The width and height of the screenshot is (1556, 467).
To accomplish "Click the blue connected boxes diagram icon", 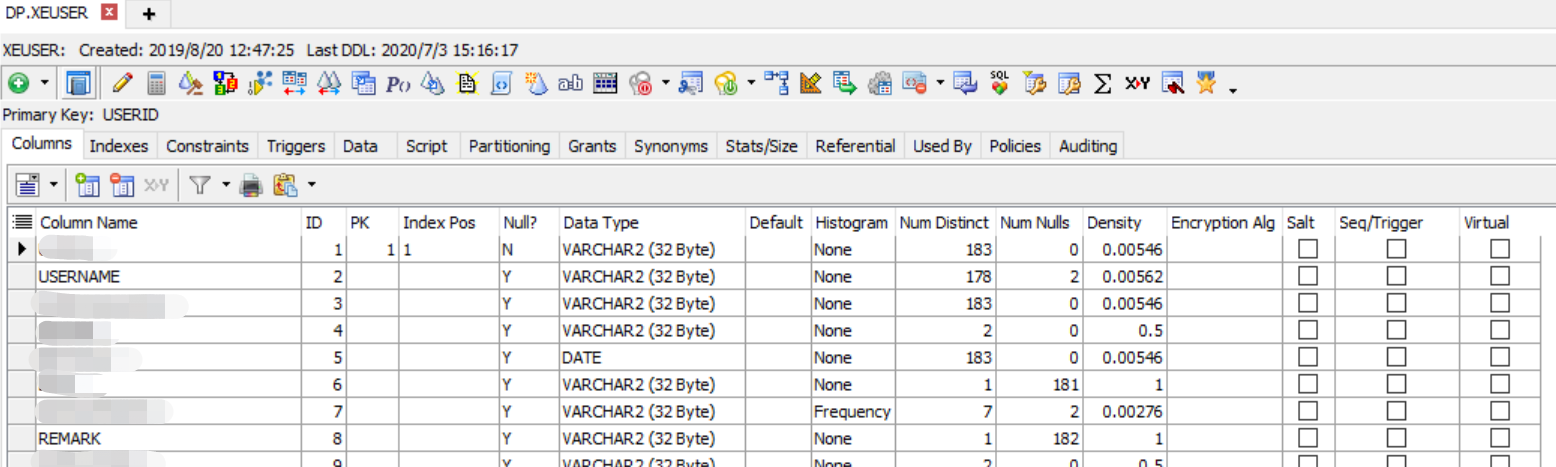I will 776,83.
